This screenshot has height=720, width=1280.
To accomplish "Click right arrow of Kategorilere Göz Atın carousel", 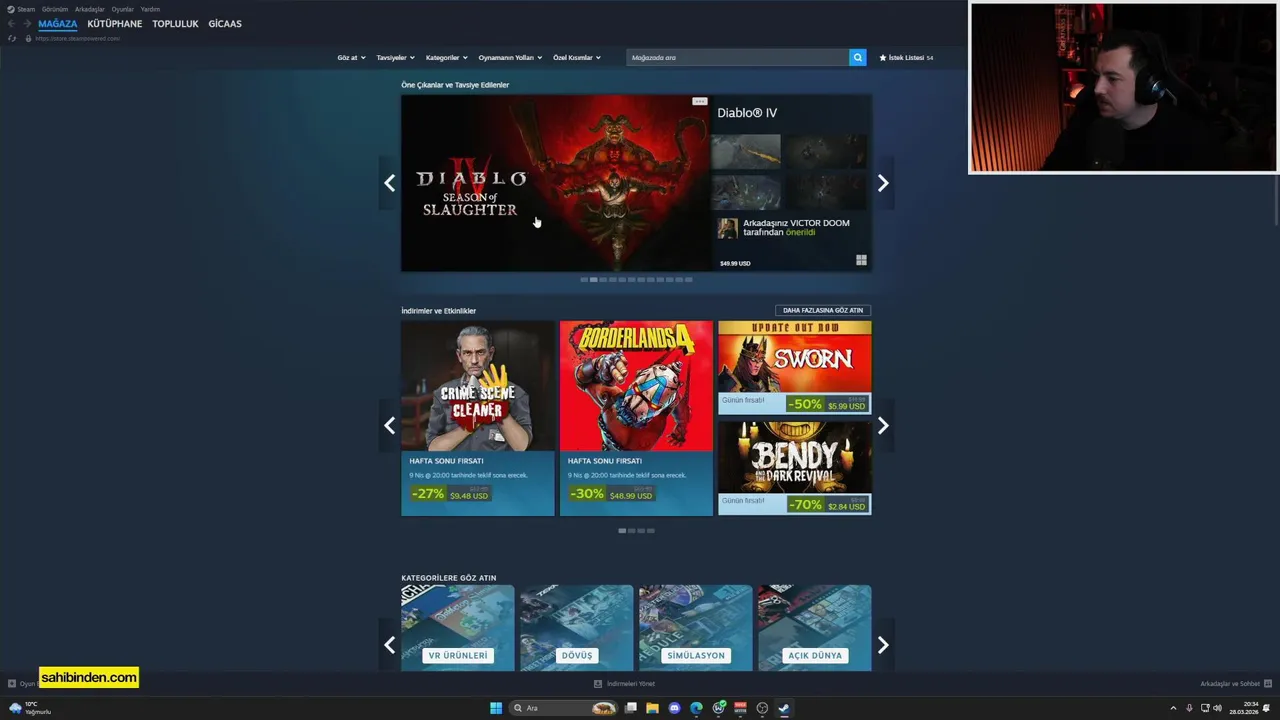I will pyautogui.click(x=883, y=645).
